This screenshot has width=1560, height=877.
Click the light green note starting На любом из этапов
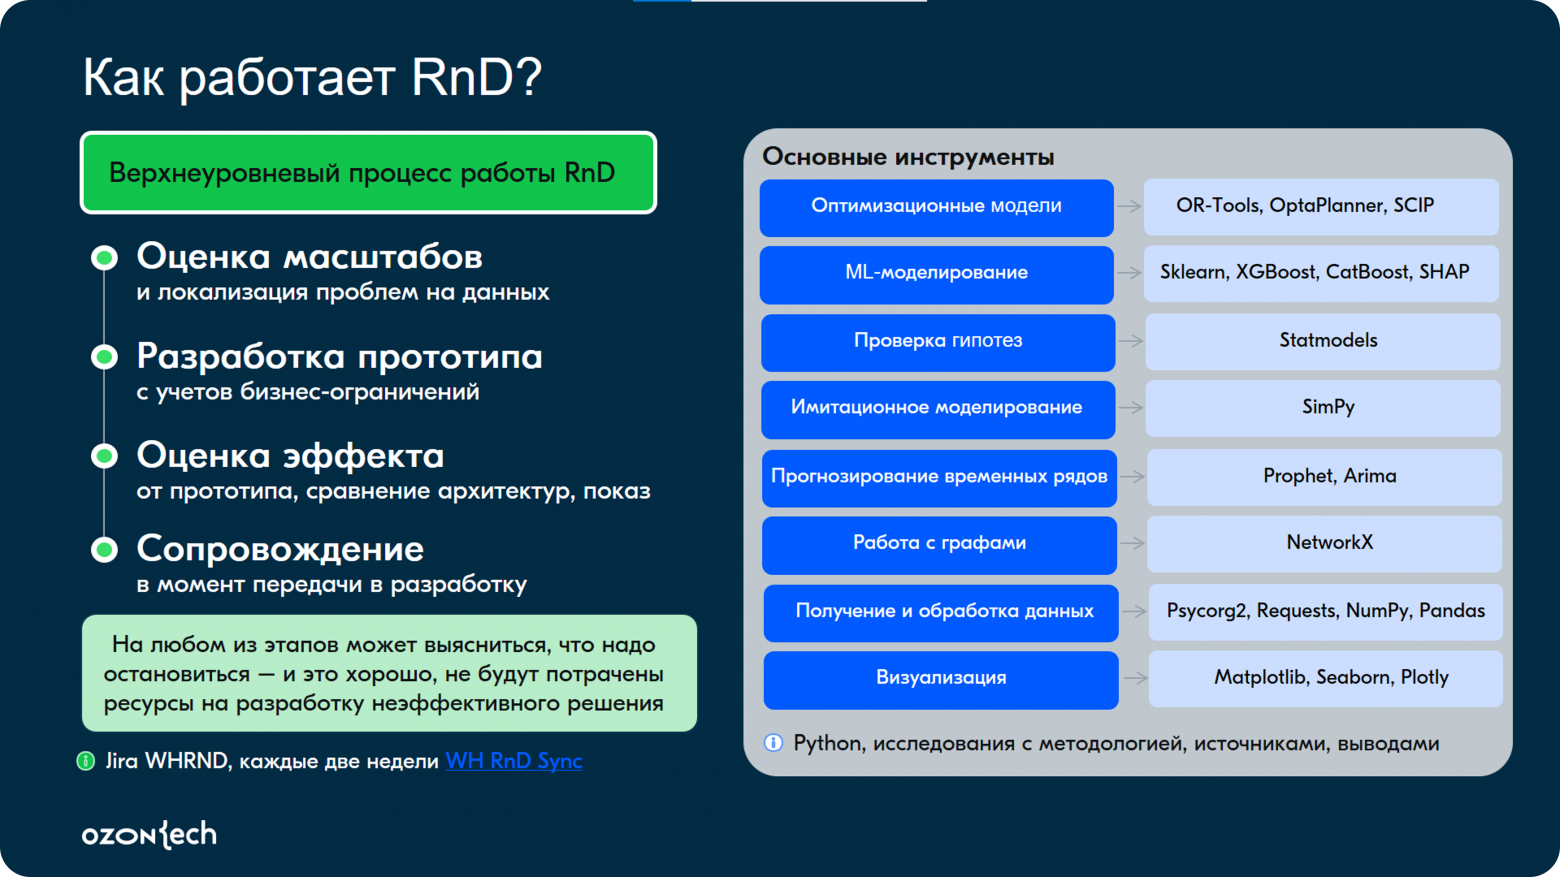[x=389, y=673]
